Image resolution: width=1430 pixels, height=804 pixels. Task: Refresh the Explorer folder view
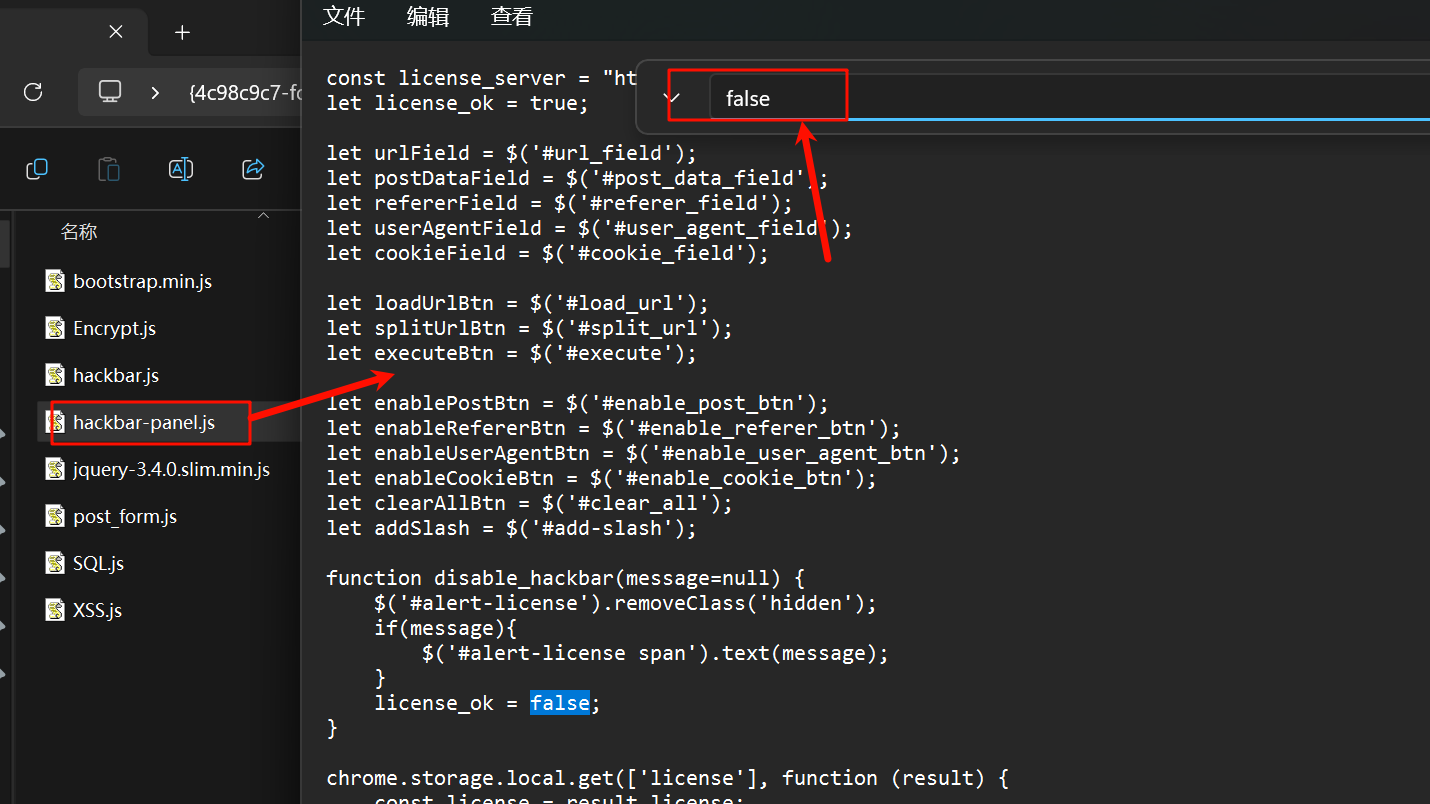click(33, 92)
